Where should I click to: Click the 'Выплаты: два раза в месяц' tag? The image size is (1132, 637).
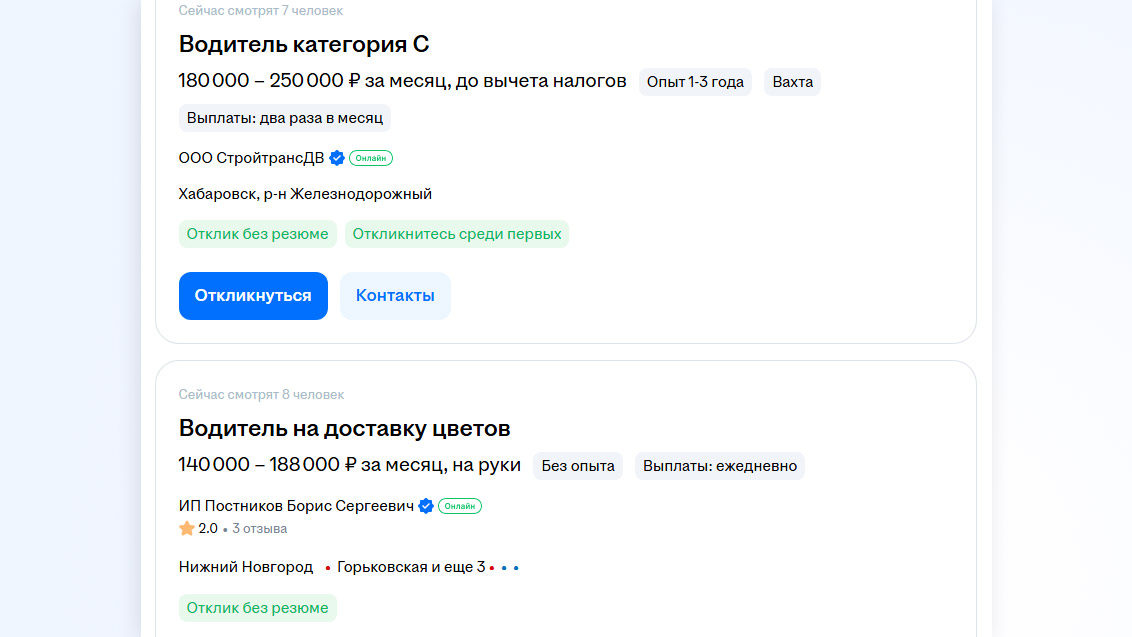[x=284, y=118]
